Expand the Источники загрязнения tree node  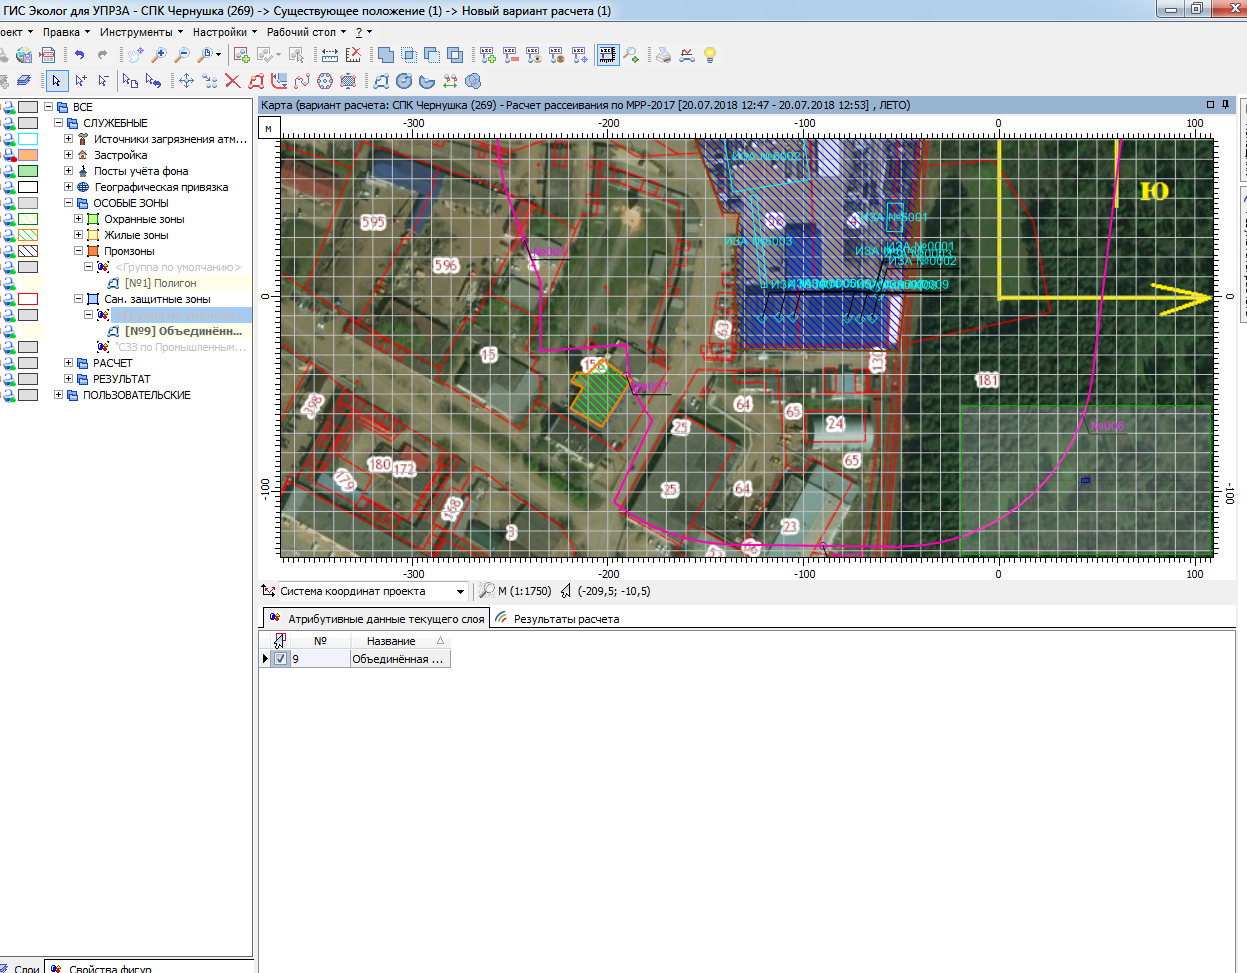point(69,139)
